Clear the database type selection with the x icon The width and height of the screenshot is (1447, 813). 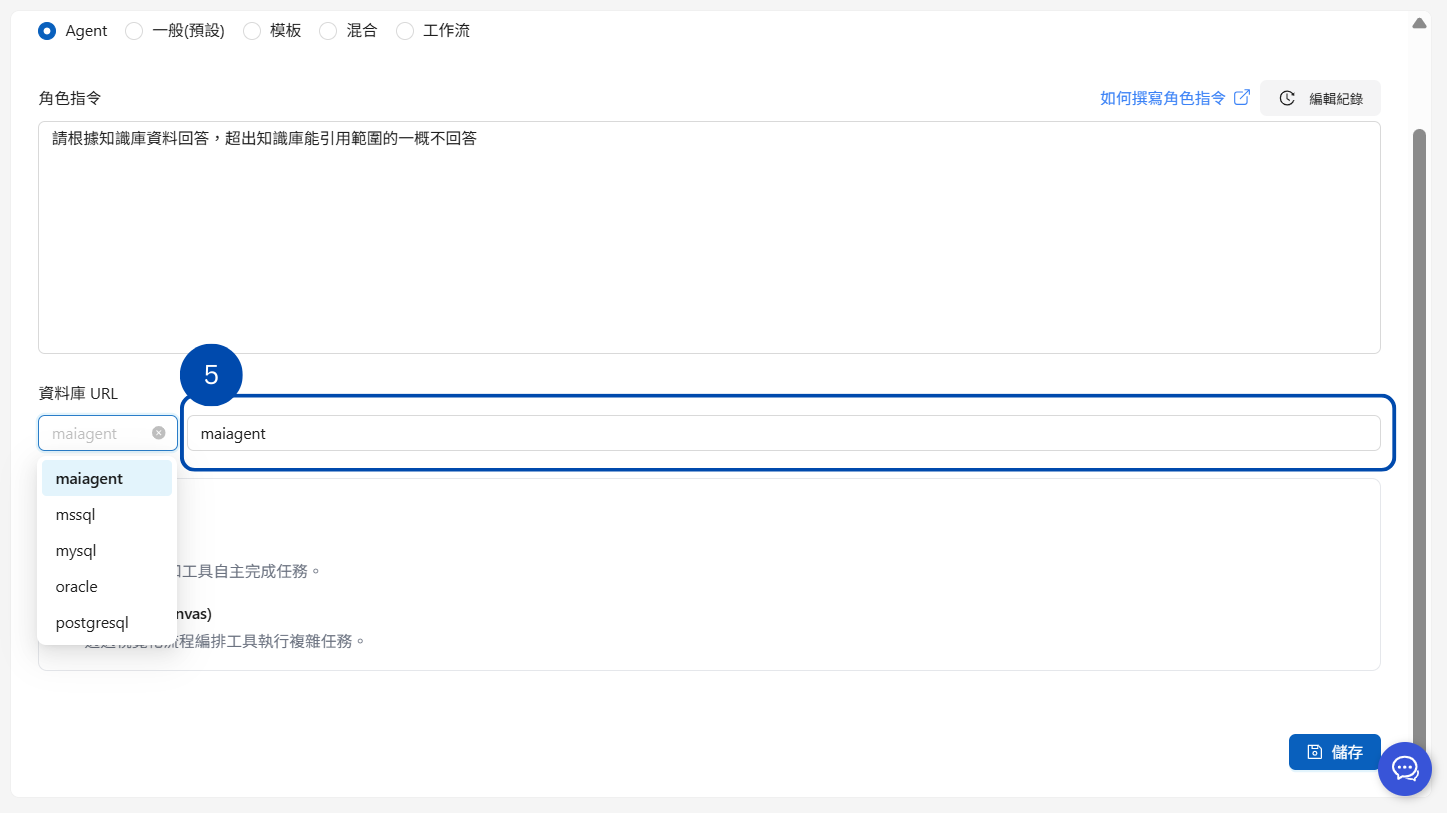[x=159, y=433]
